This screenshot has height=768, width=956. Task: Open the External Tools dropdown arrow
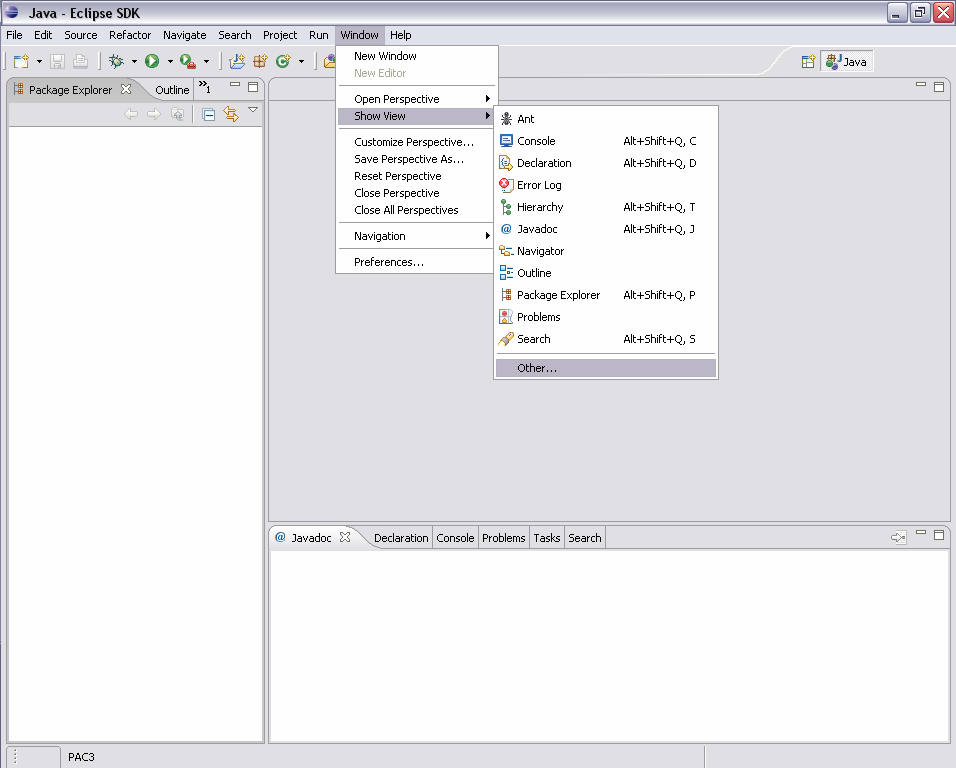206,62
